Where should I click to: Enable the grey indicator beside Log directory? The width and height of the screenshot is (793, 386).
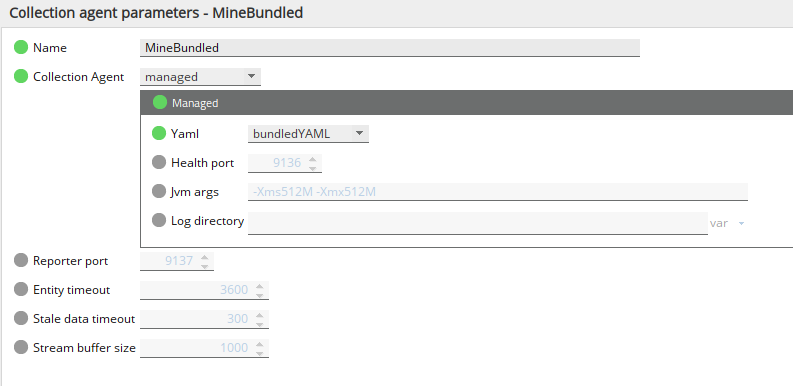tap(159, 221)
